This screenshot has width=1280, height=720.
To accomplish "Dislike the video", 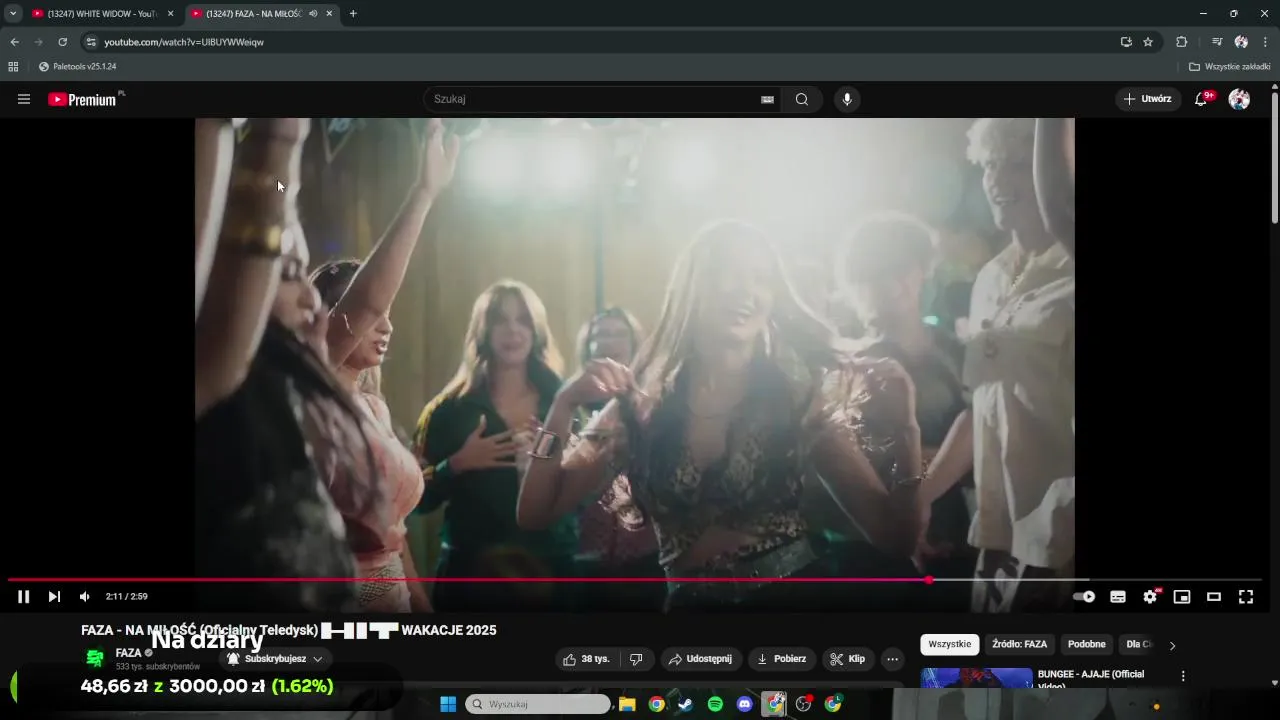I will click(x=636, y=659).
